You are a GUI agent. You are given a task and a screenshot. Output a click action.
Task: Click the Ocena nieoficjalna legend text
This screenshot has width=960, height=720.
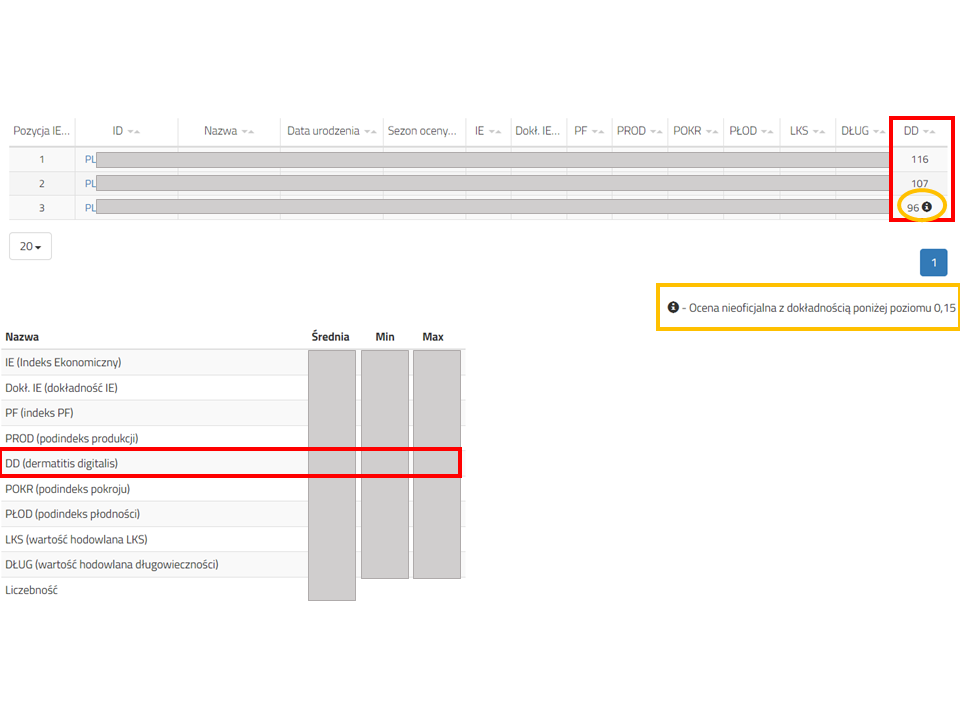pyautogui.click(x=822, y=307)
